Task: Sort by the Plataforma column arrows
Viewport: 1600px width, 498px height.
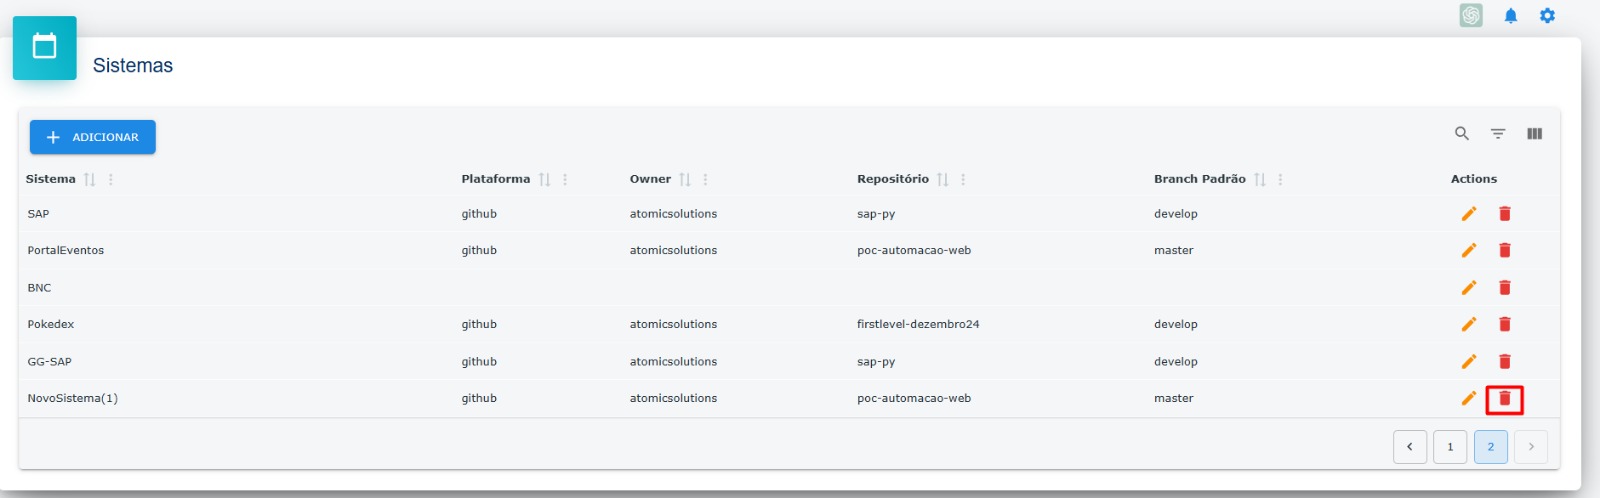Action: click(x=545, y=179)
